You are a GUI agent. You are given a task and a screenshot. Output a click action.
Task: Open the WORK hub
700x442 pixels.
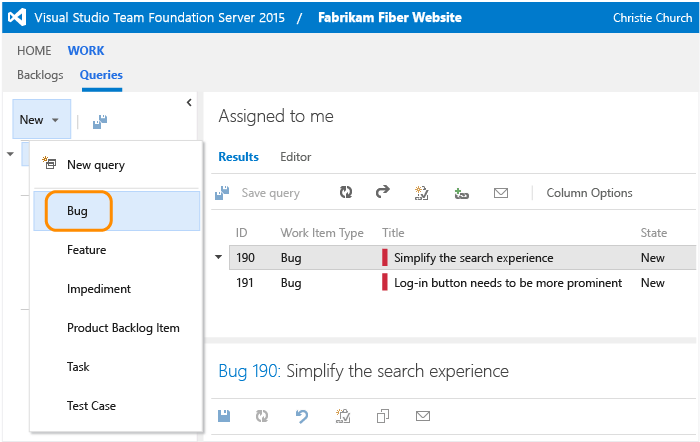86,50
